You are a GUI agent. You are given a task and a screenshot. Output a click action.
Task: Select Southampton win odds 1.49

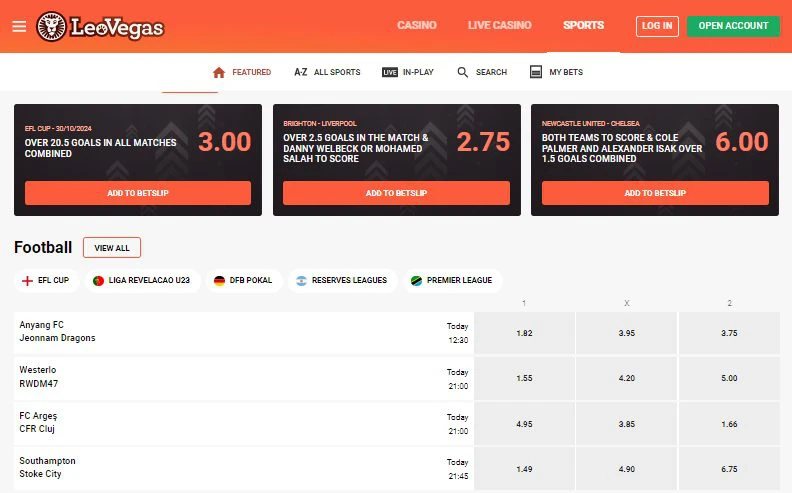pos(524,468)
